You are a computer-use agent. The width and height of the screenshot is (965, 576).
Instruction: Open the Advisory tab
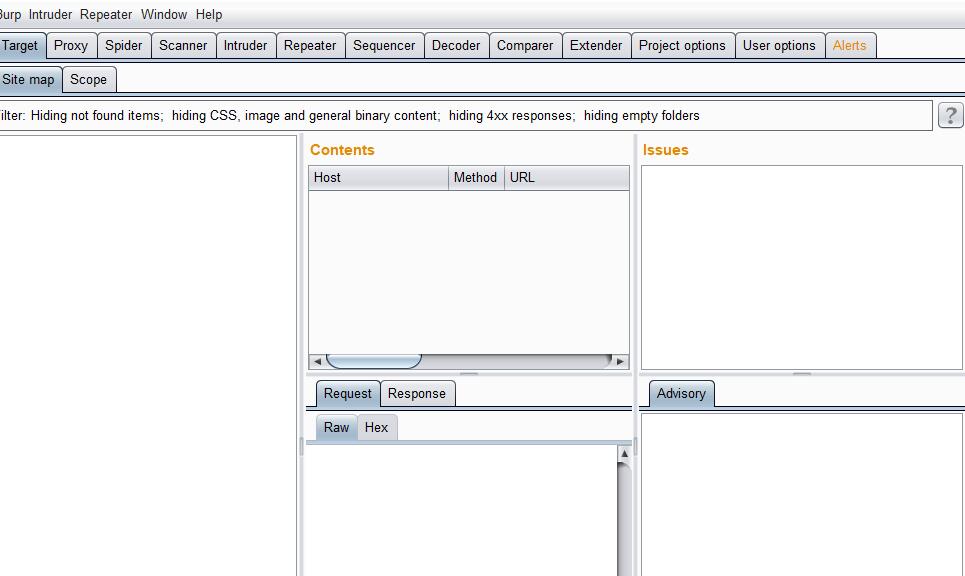pyautogui.click(x=681, y=394)
